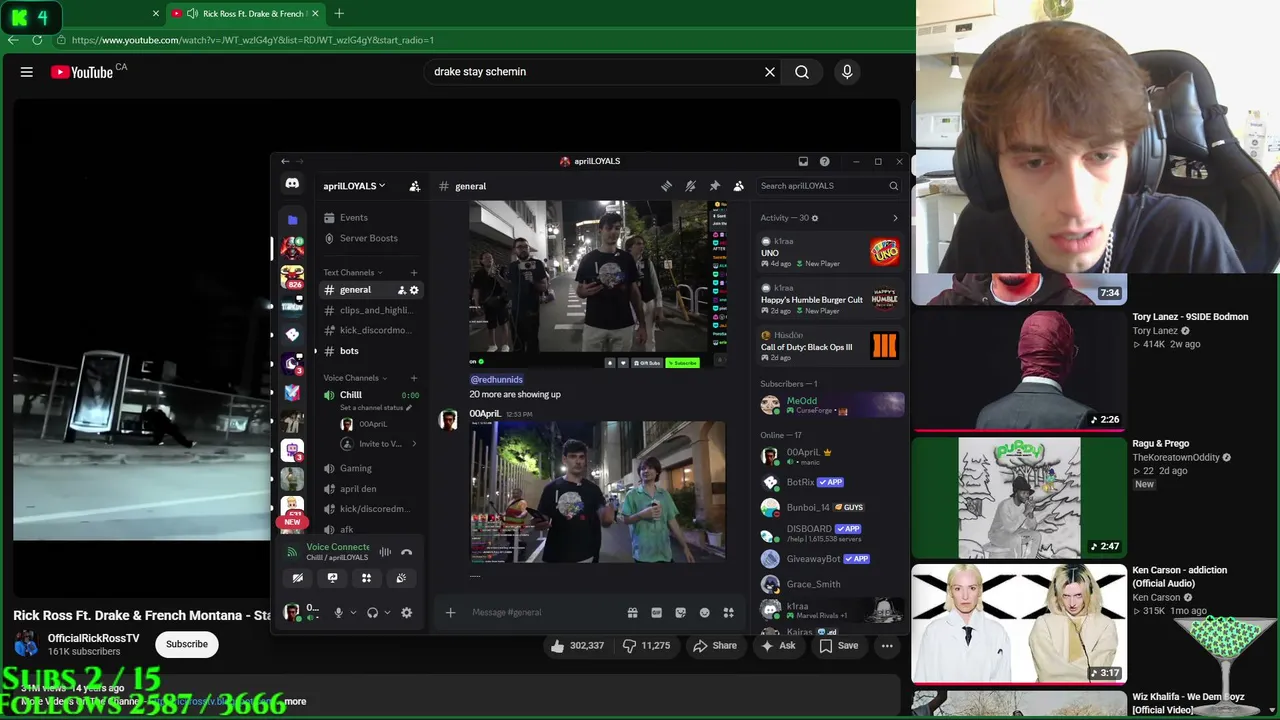Open the sticker picker
Screen dimensions: 1280x720
pos(680,612)
